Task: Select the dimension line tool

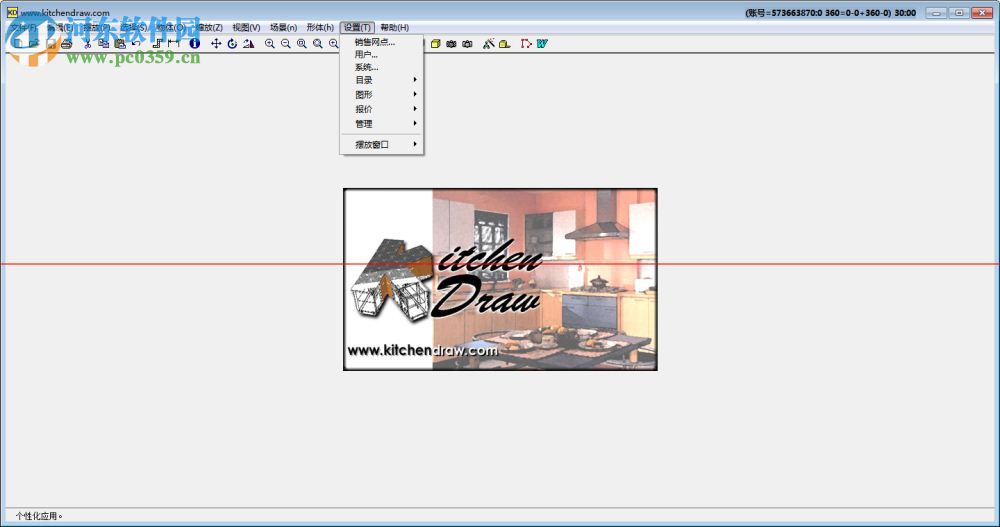Action: point(173,44)
